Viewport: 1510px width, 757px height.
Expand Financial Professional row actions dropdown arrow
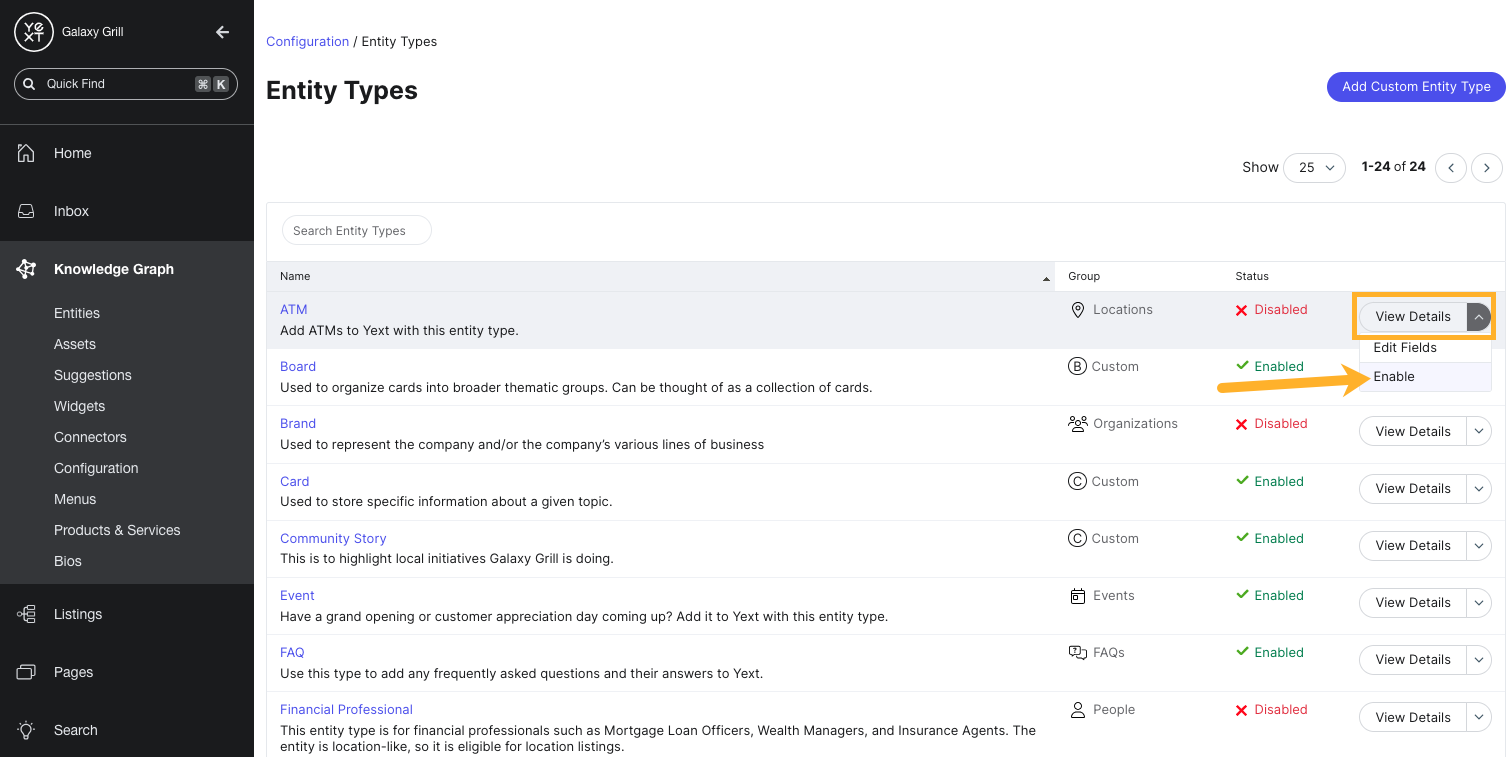click(x=1479, y=718)
